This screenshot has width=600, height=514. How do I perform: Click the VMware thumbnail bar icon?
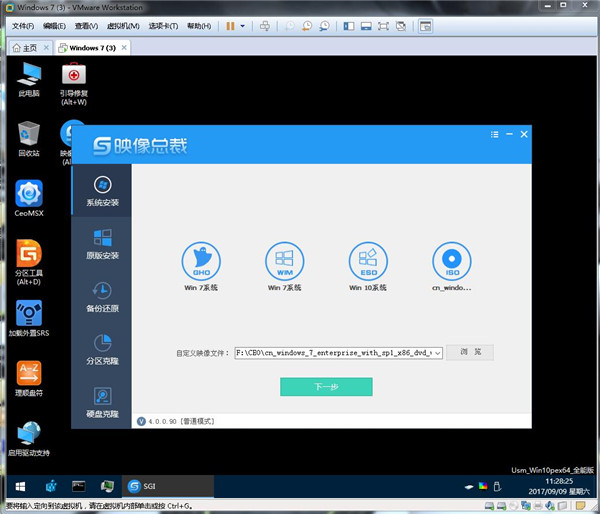coord(366,26)
